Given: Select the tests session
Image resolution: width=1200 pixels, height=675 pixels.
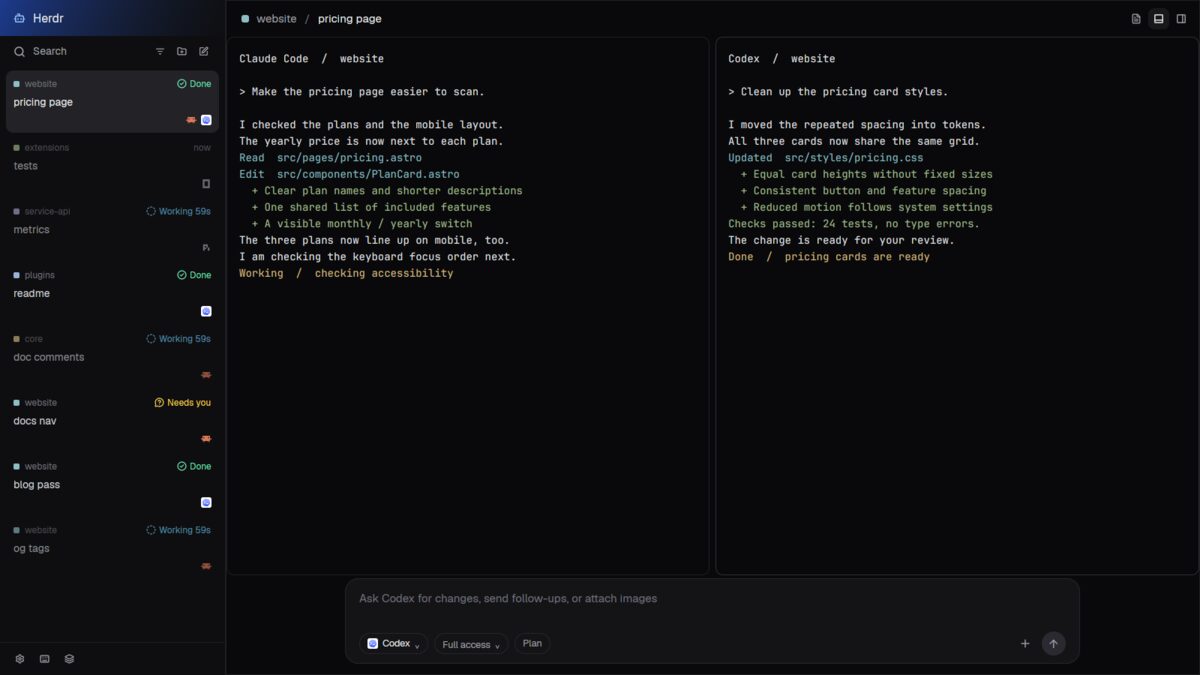Looking at the screenshot, I should [x=112, y=166].
